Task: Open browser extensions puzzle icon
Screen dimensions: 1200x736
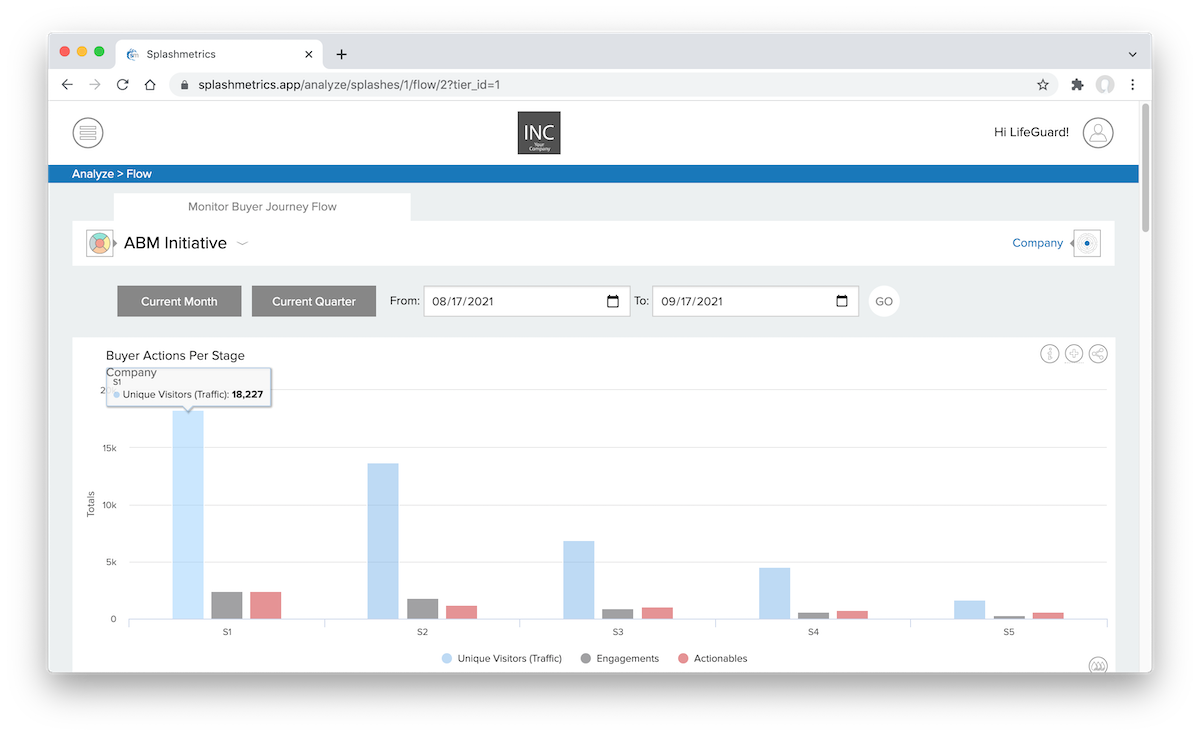Action: (1077, 85)
